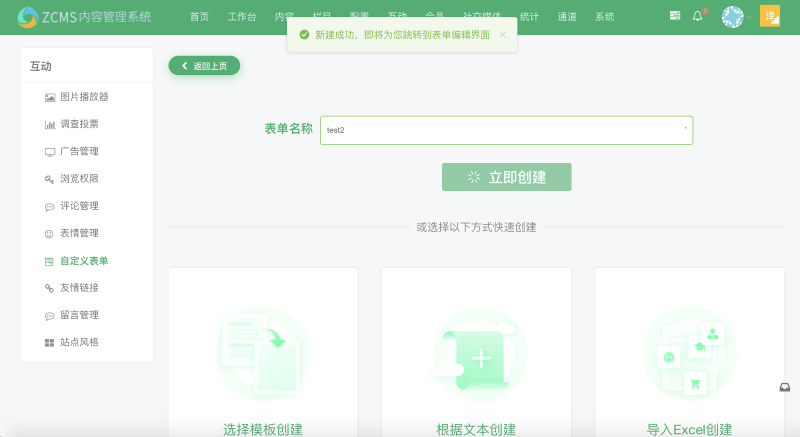This screenshot has height=437, width=800.
Task: Click the 表单名称 label
Action: click(288, 129)
